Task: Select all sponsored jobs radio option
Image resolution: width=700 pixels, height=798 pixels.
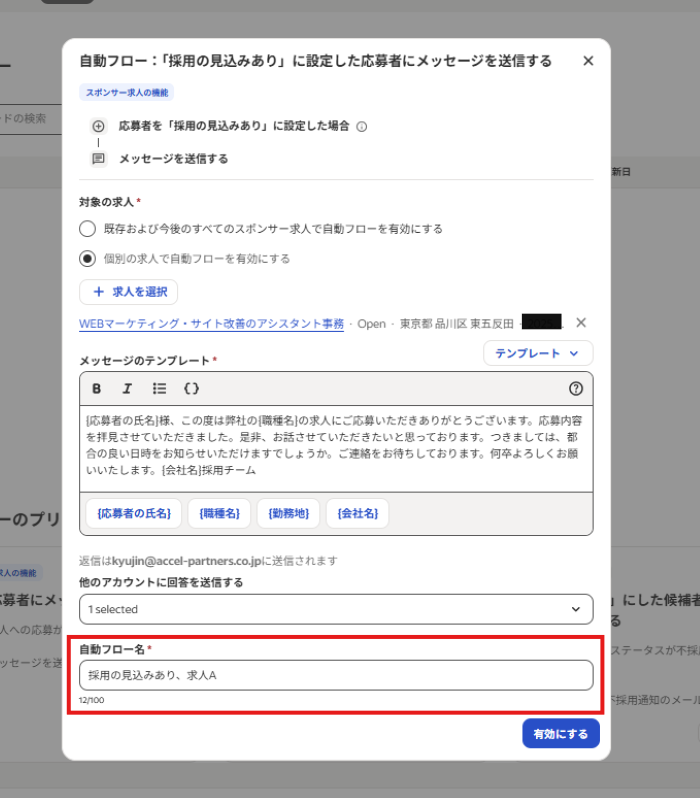Action: click(88, 228)
